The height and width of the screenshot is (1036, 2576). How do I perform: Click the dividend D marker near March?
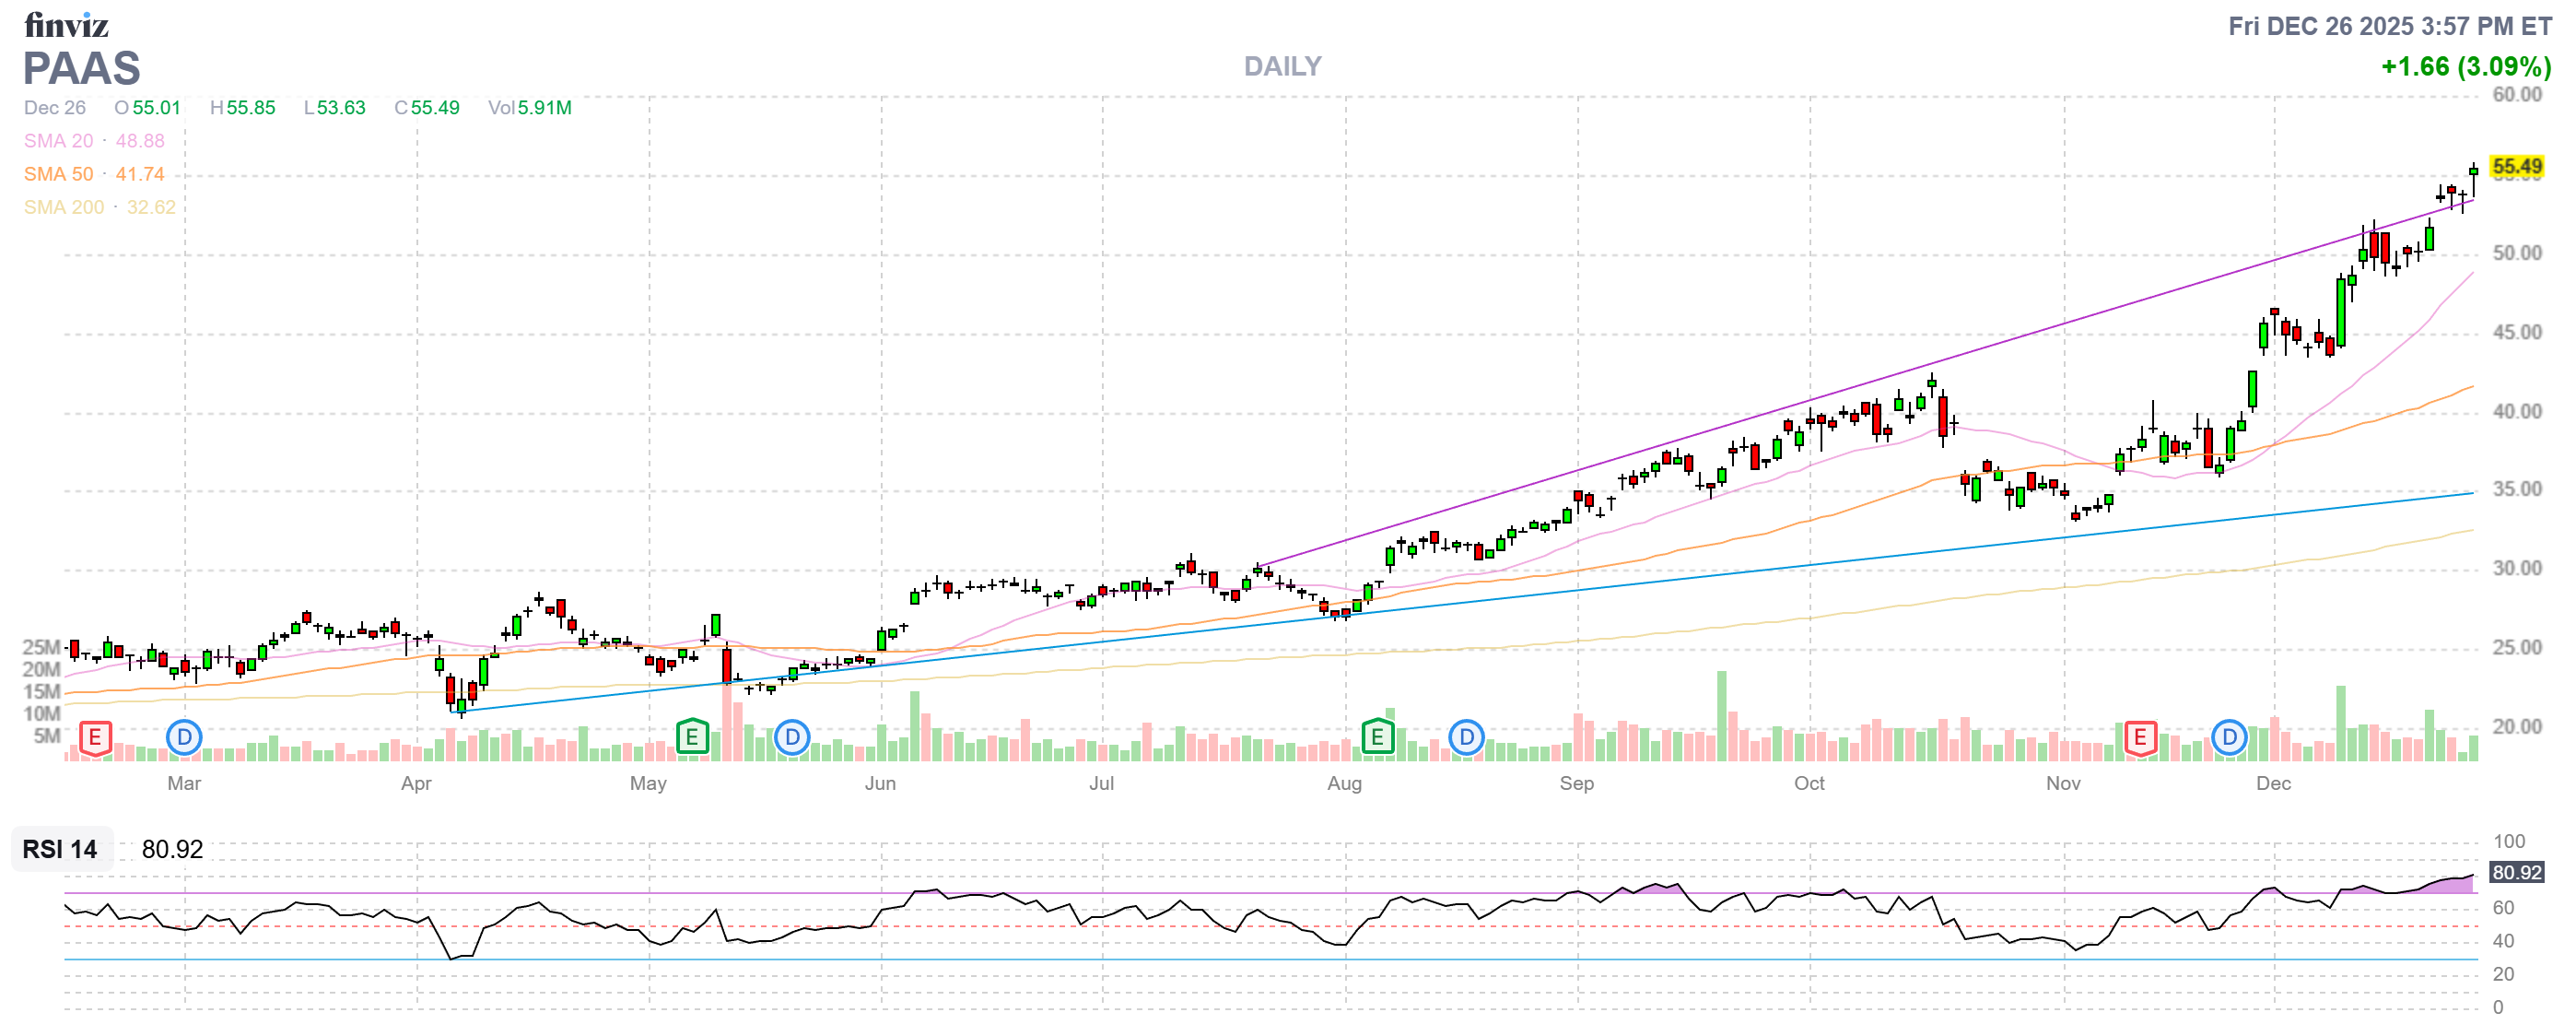pos(184,739)
